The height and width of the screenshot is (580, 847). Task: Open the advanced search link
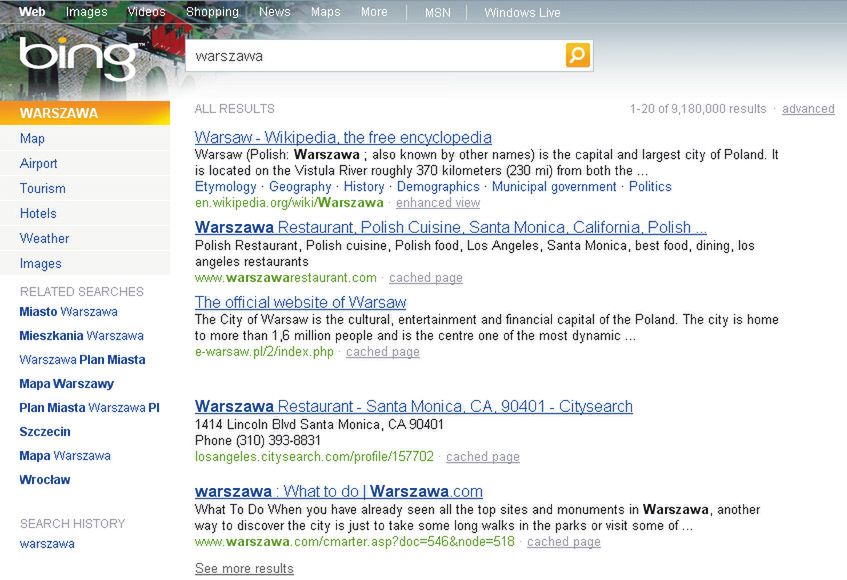point(808,109)
